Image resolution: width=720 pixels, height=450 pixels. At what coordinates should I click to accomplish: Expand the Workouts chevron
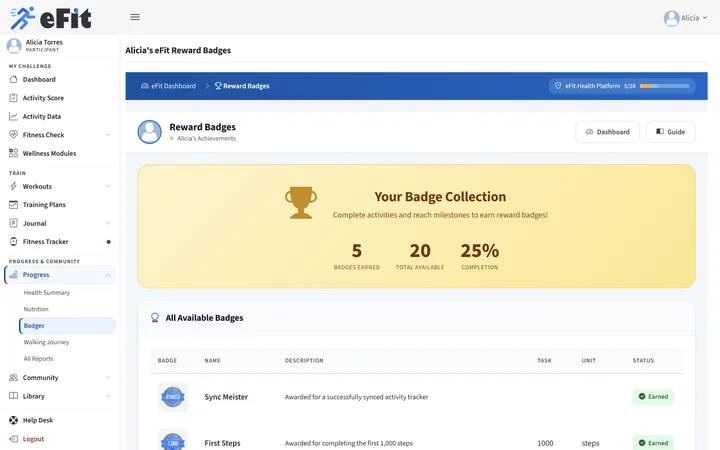107,186
